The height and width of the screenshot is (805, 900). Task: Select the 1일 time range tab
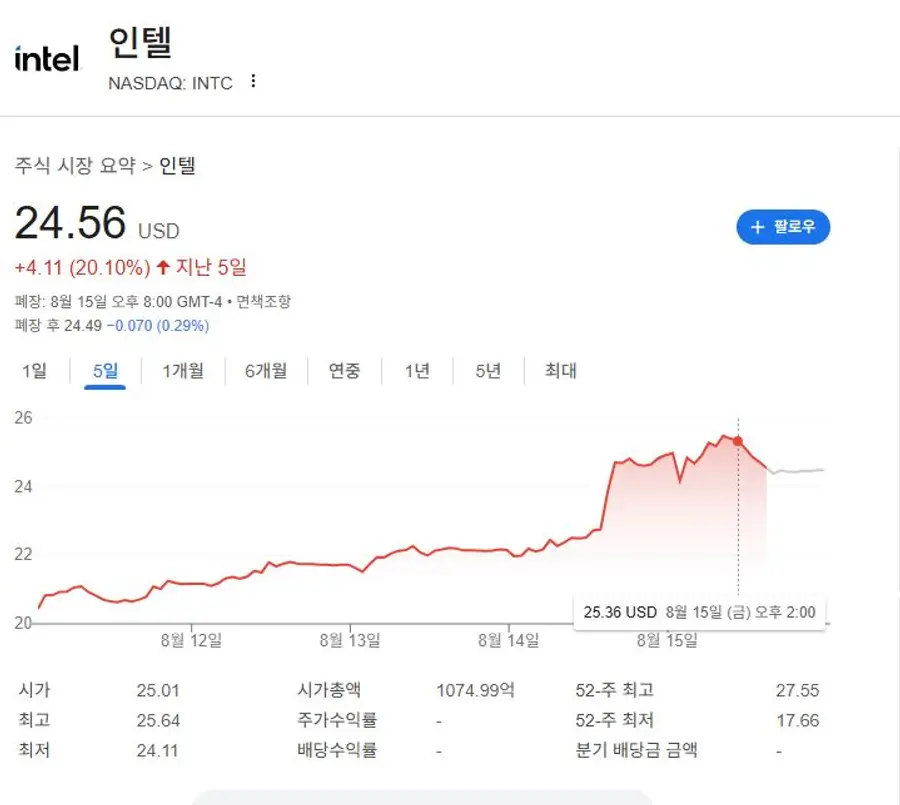click(35, 371)
